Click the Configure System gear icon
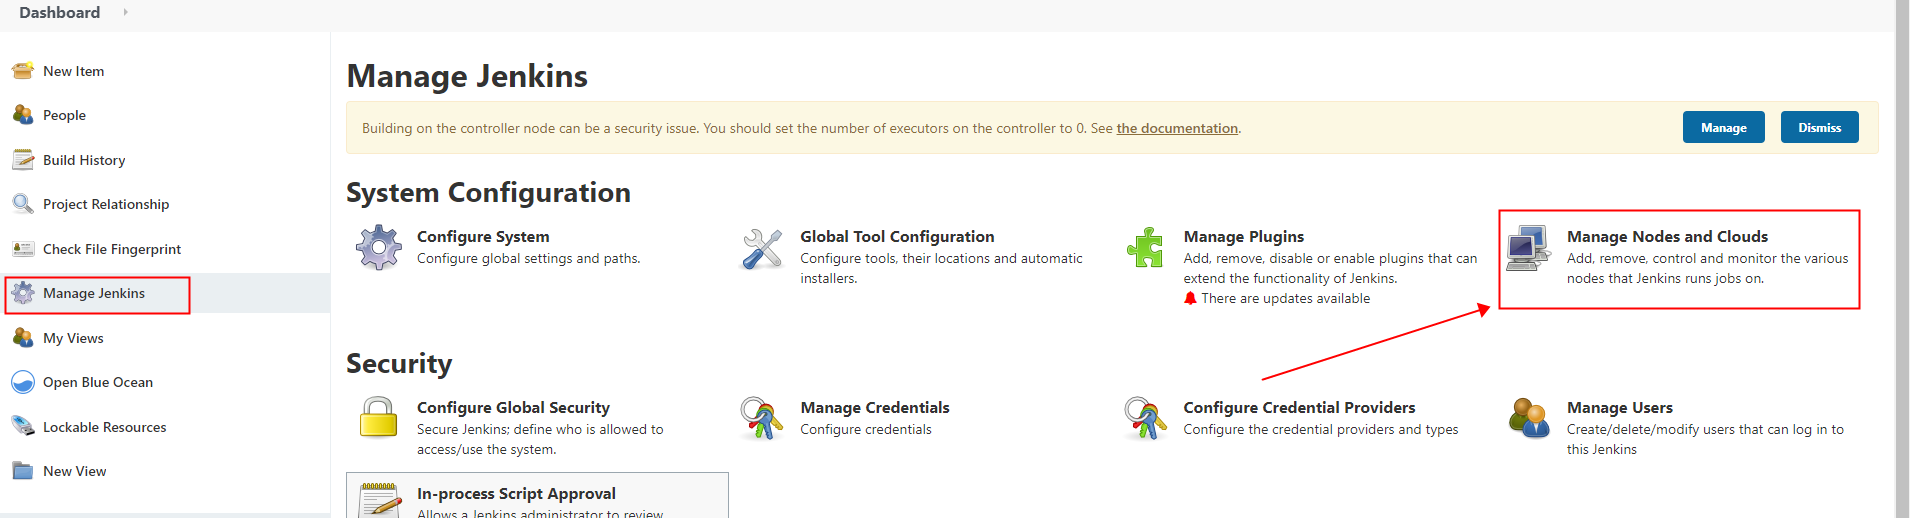 click(x=379, y=248)
